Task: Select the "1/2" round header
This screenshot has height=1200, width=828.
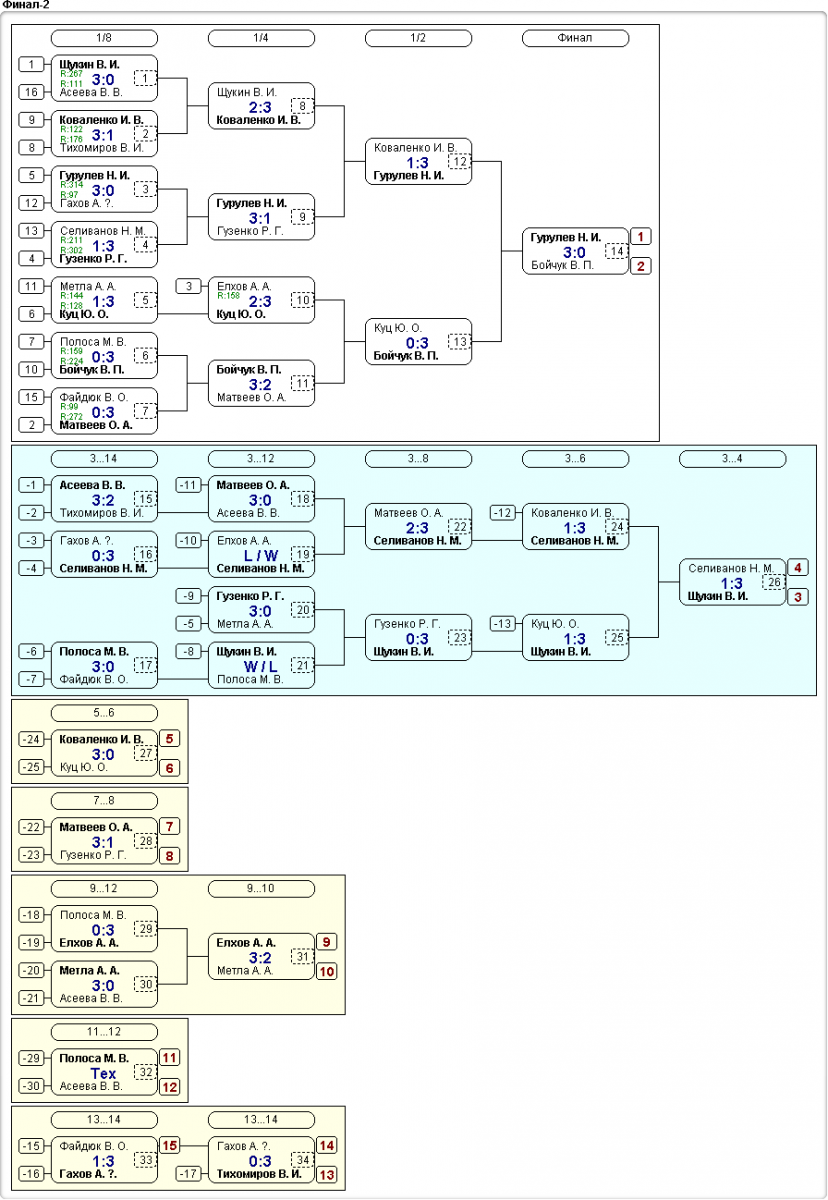Action: 418,38
